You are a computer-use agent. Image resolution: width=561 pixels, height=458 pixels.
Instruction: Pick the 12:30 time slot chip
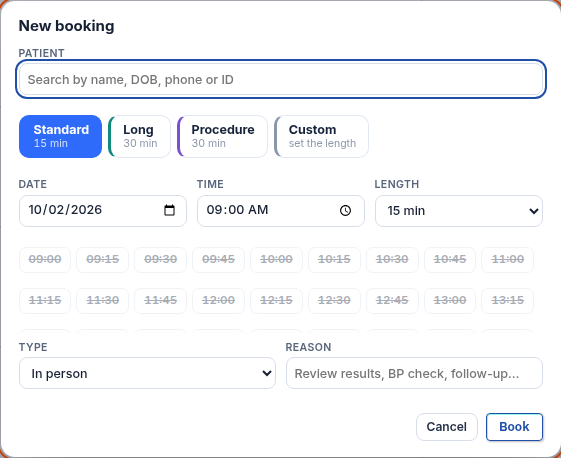334,301
